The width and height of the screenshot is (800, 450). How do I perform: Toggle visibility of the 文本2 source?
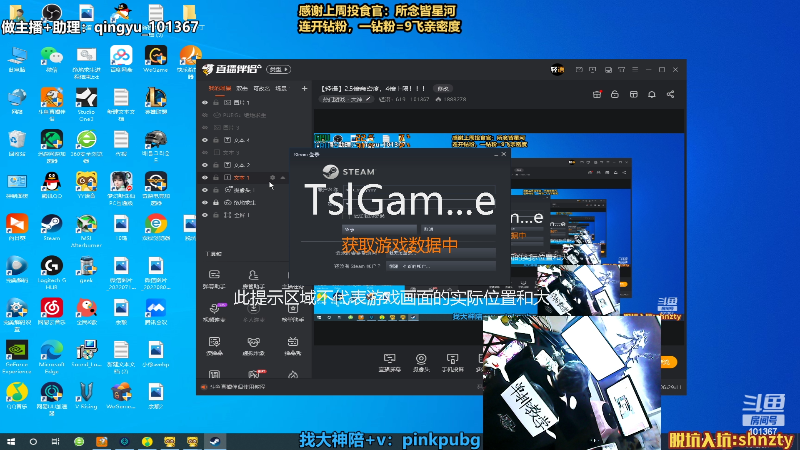[205, 165]
